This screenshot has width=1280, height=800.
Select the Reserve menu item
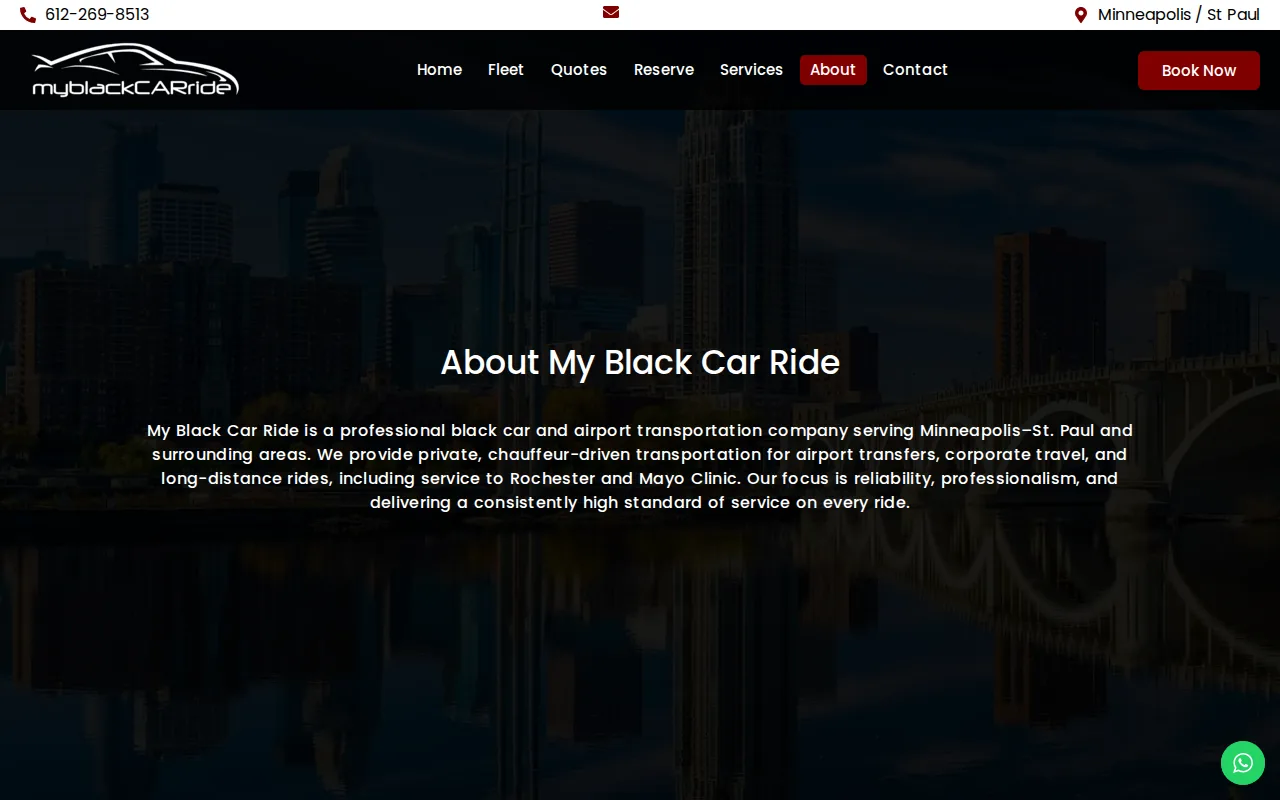pos(664,70)
